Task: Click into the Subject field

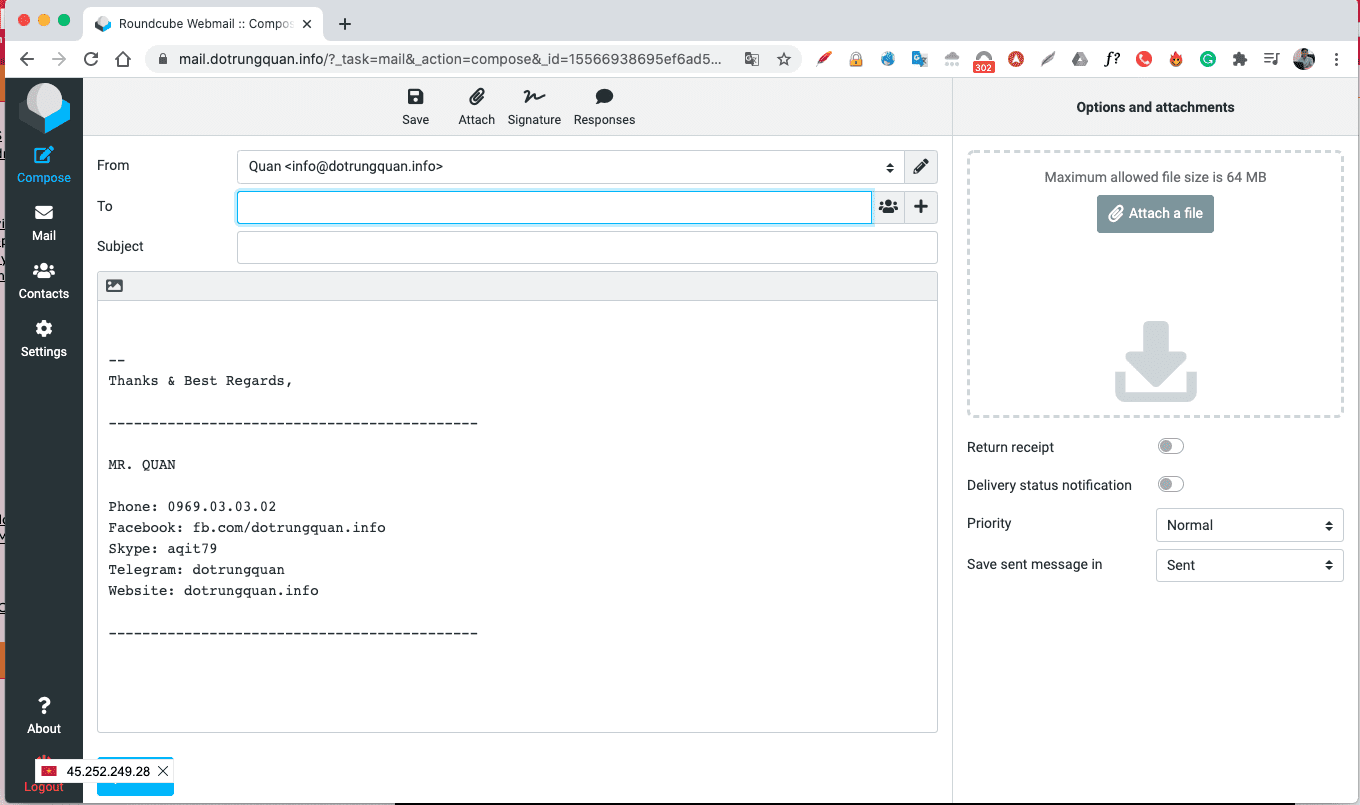Action: click(587, 247)
